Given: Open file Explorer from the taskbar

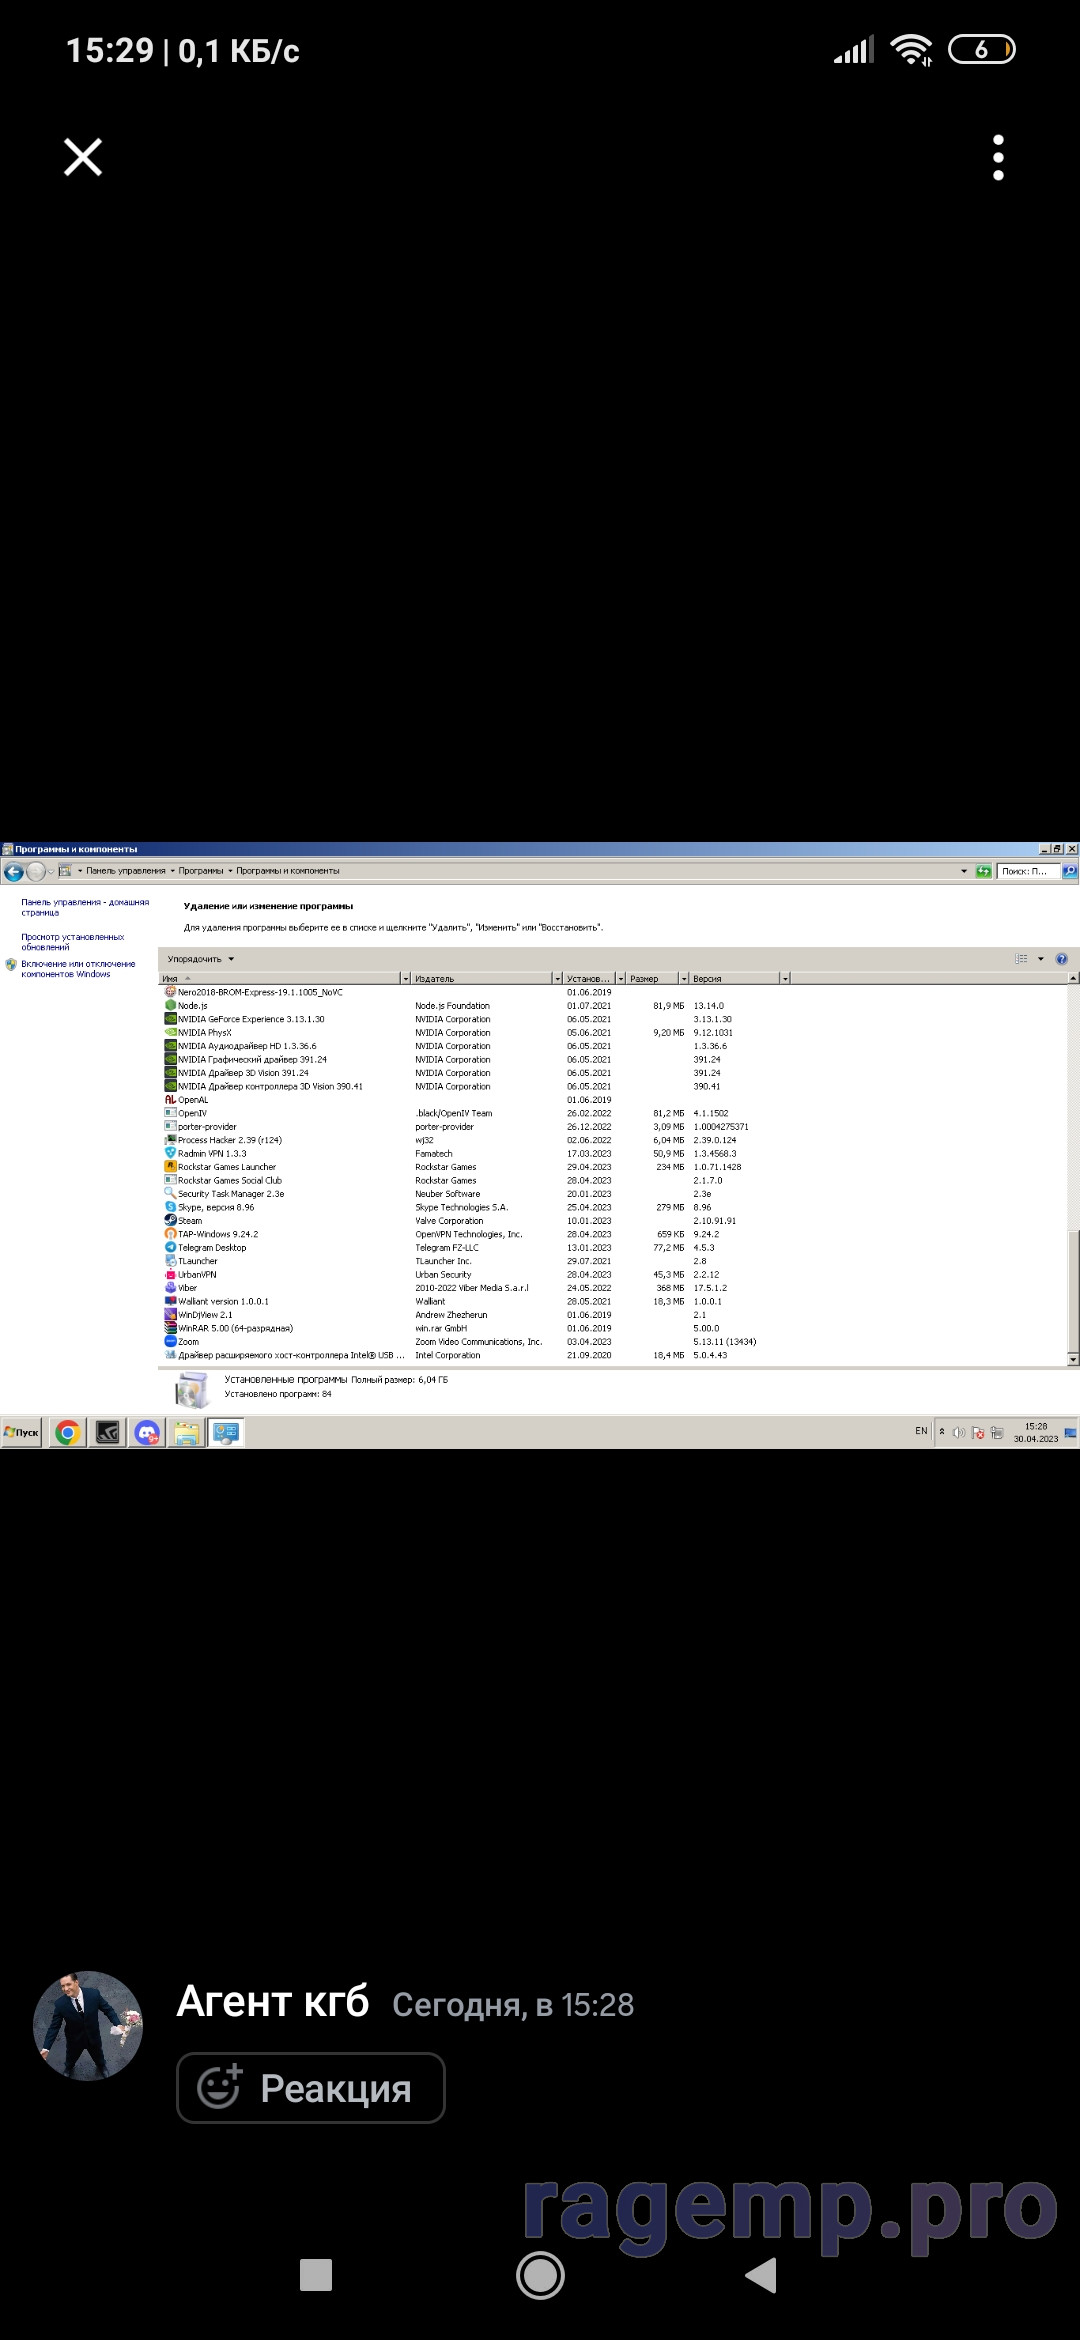Looking at the screenshot, I should [187, 1433].
